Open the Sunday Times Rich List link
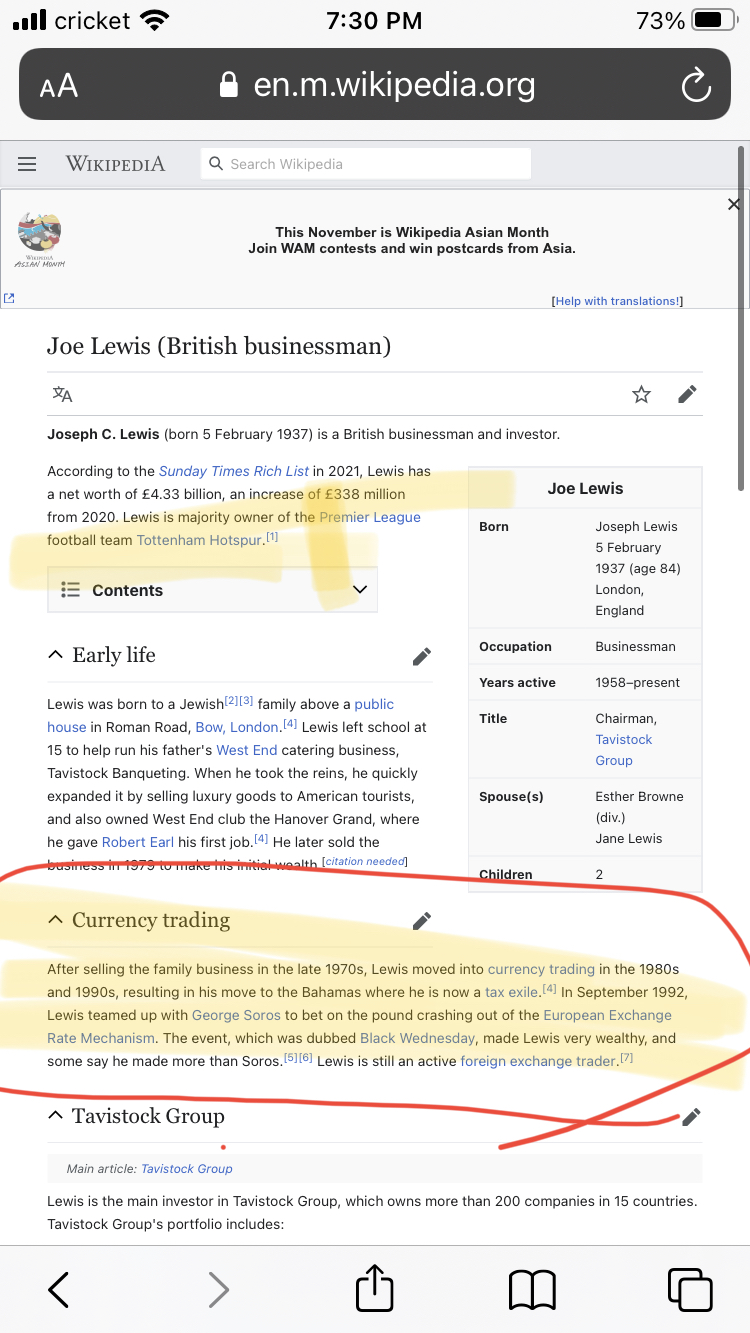The image size is (750, 1333). pos(234,471)
